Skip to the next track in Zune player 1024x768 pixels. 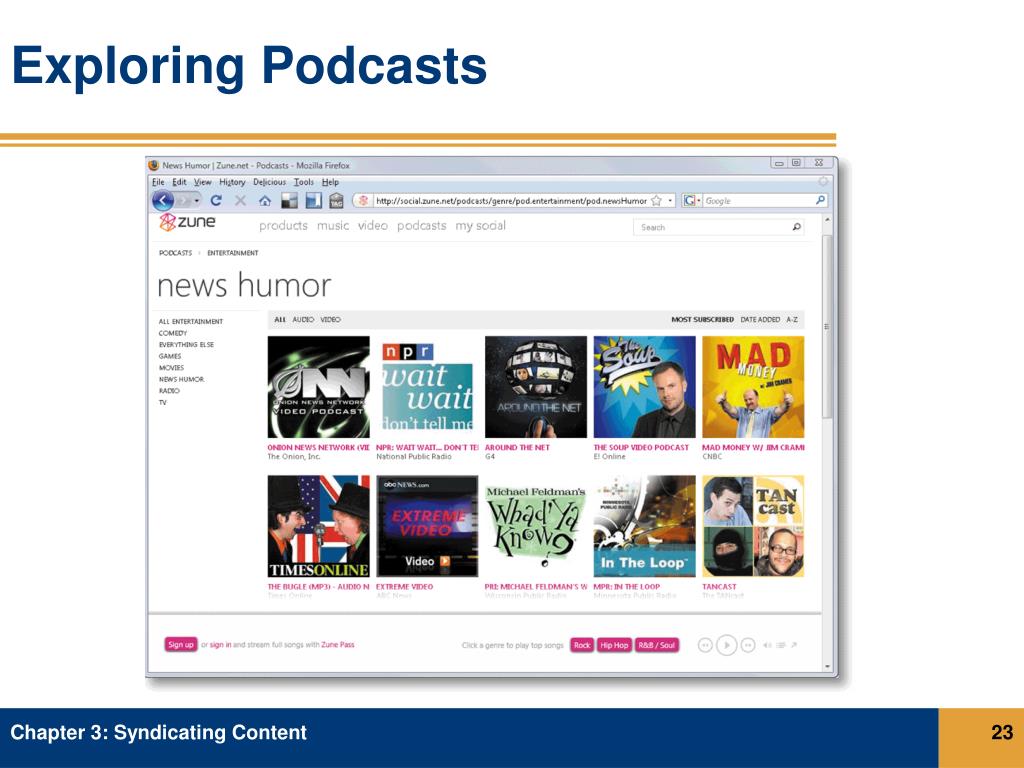[748, 645]
